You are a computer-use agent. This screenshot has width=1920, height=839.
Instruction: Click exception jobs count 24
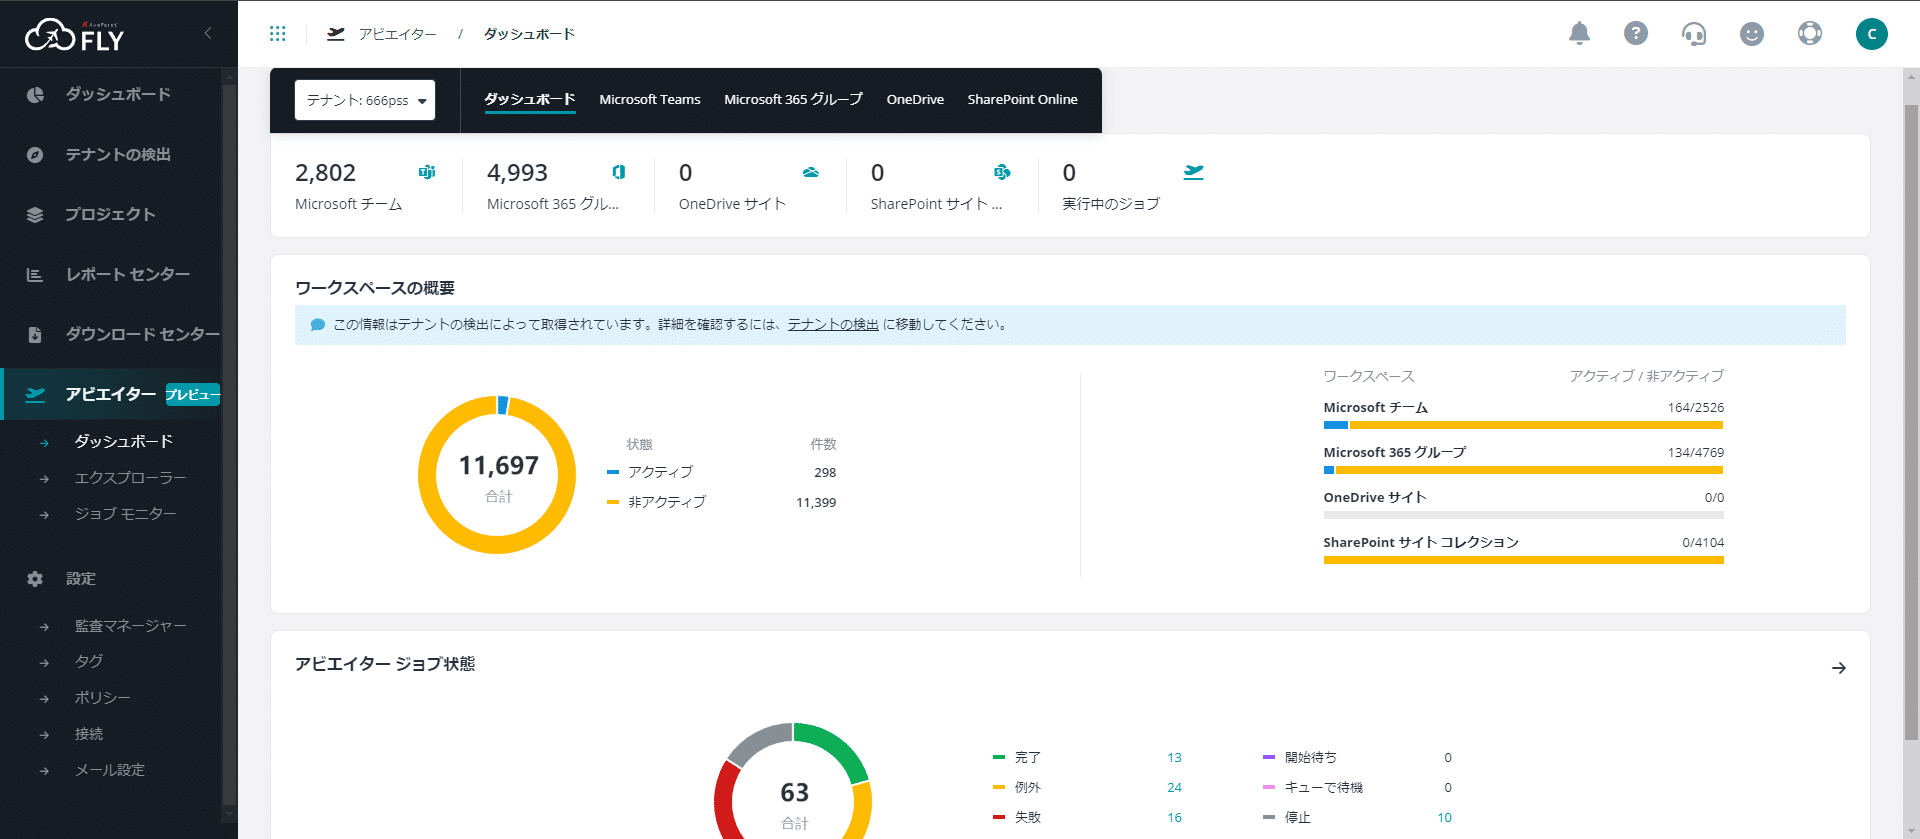pyautogui.click(x=1174, y=788)
